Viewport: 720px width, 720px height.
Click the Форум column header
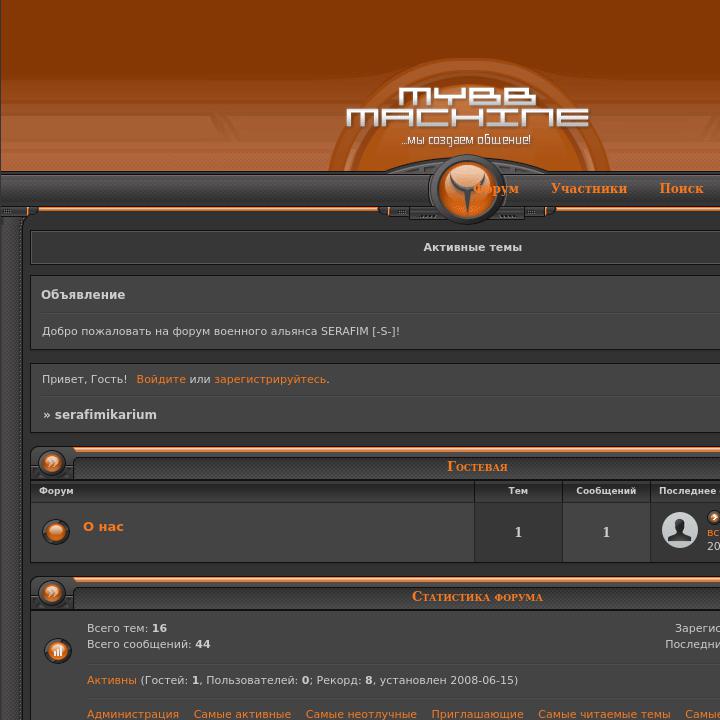click(56, 491)
